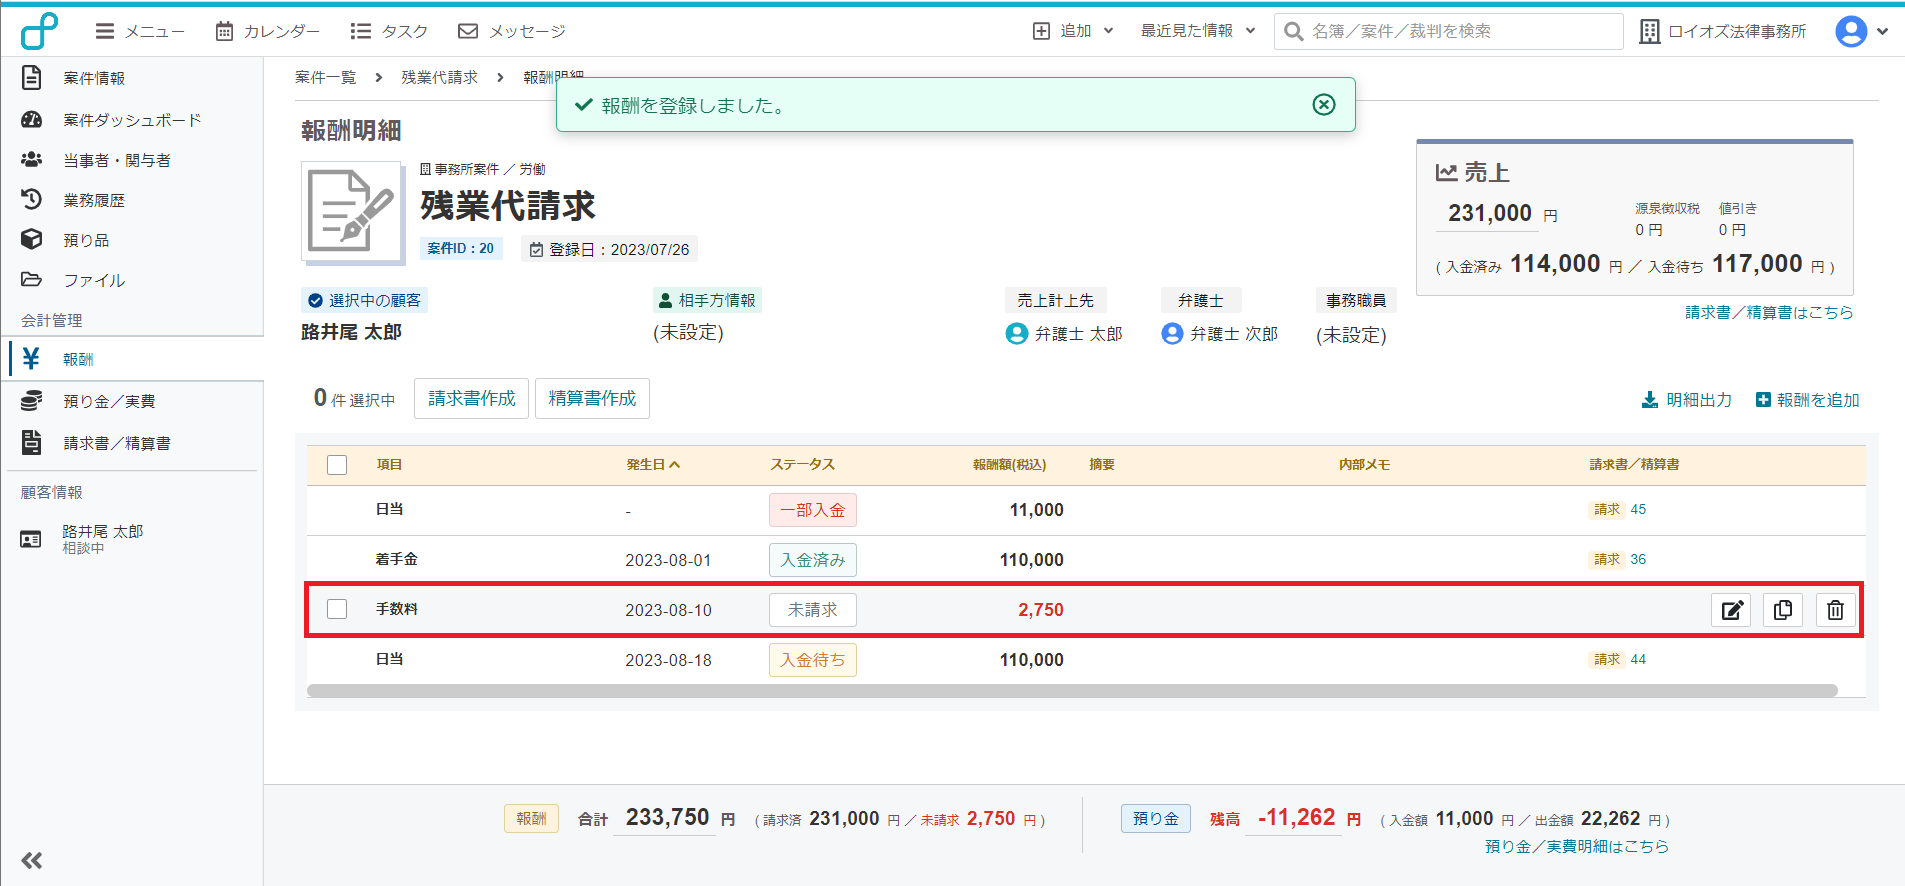Click the 案件ID : 20 badge
The width and height of the screenshot is (1905, 886).
[460, 248]
